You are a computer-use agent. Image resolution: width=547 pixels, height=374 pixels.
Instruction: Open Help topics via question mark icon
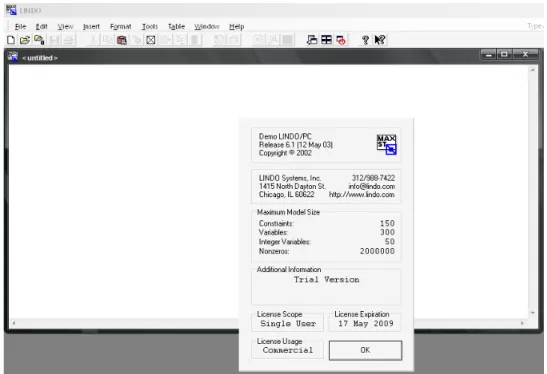tap(365, 40)
